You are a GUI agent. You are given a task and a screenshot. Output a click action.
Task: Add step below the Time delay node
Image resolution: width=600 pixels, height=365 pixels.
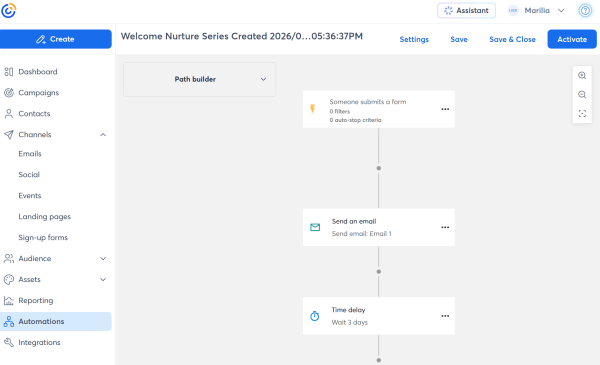tap(378, 360)
